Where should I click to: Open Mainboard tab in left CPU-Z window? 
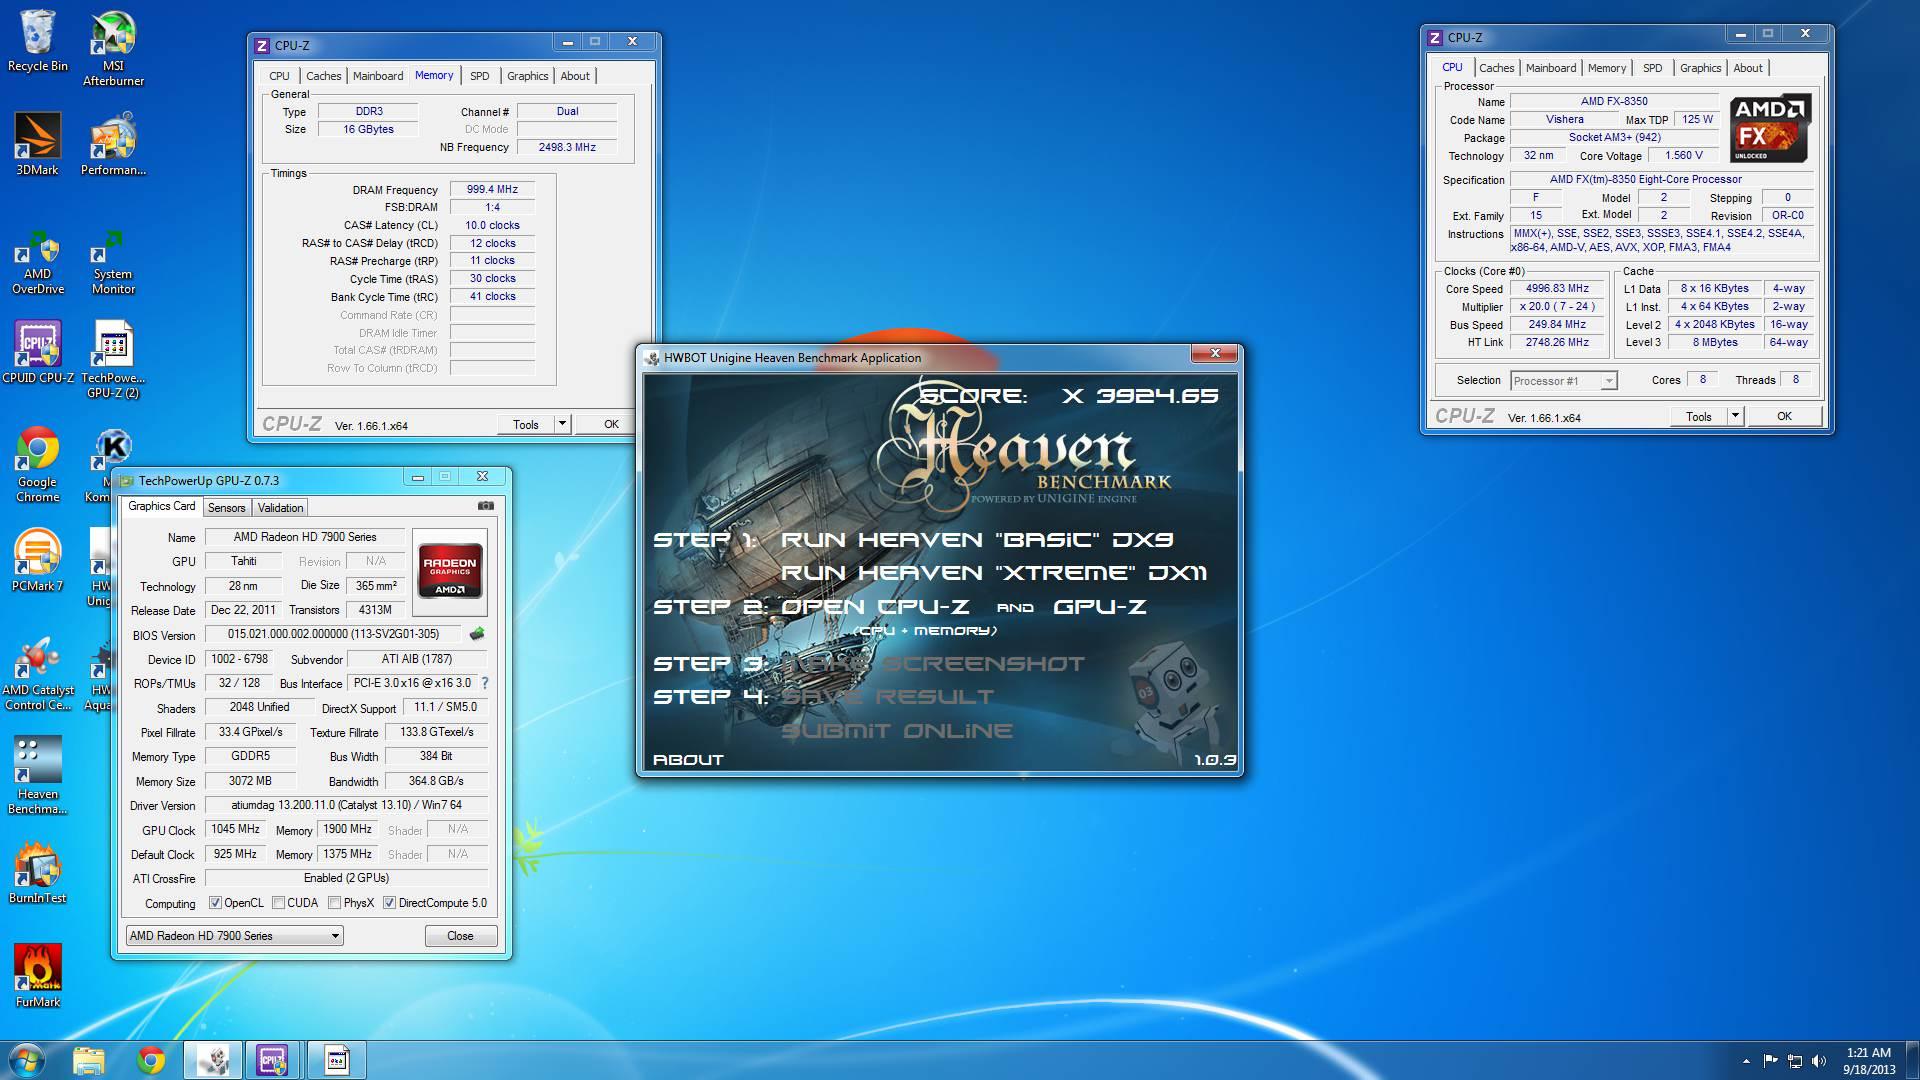[378, 76]
